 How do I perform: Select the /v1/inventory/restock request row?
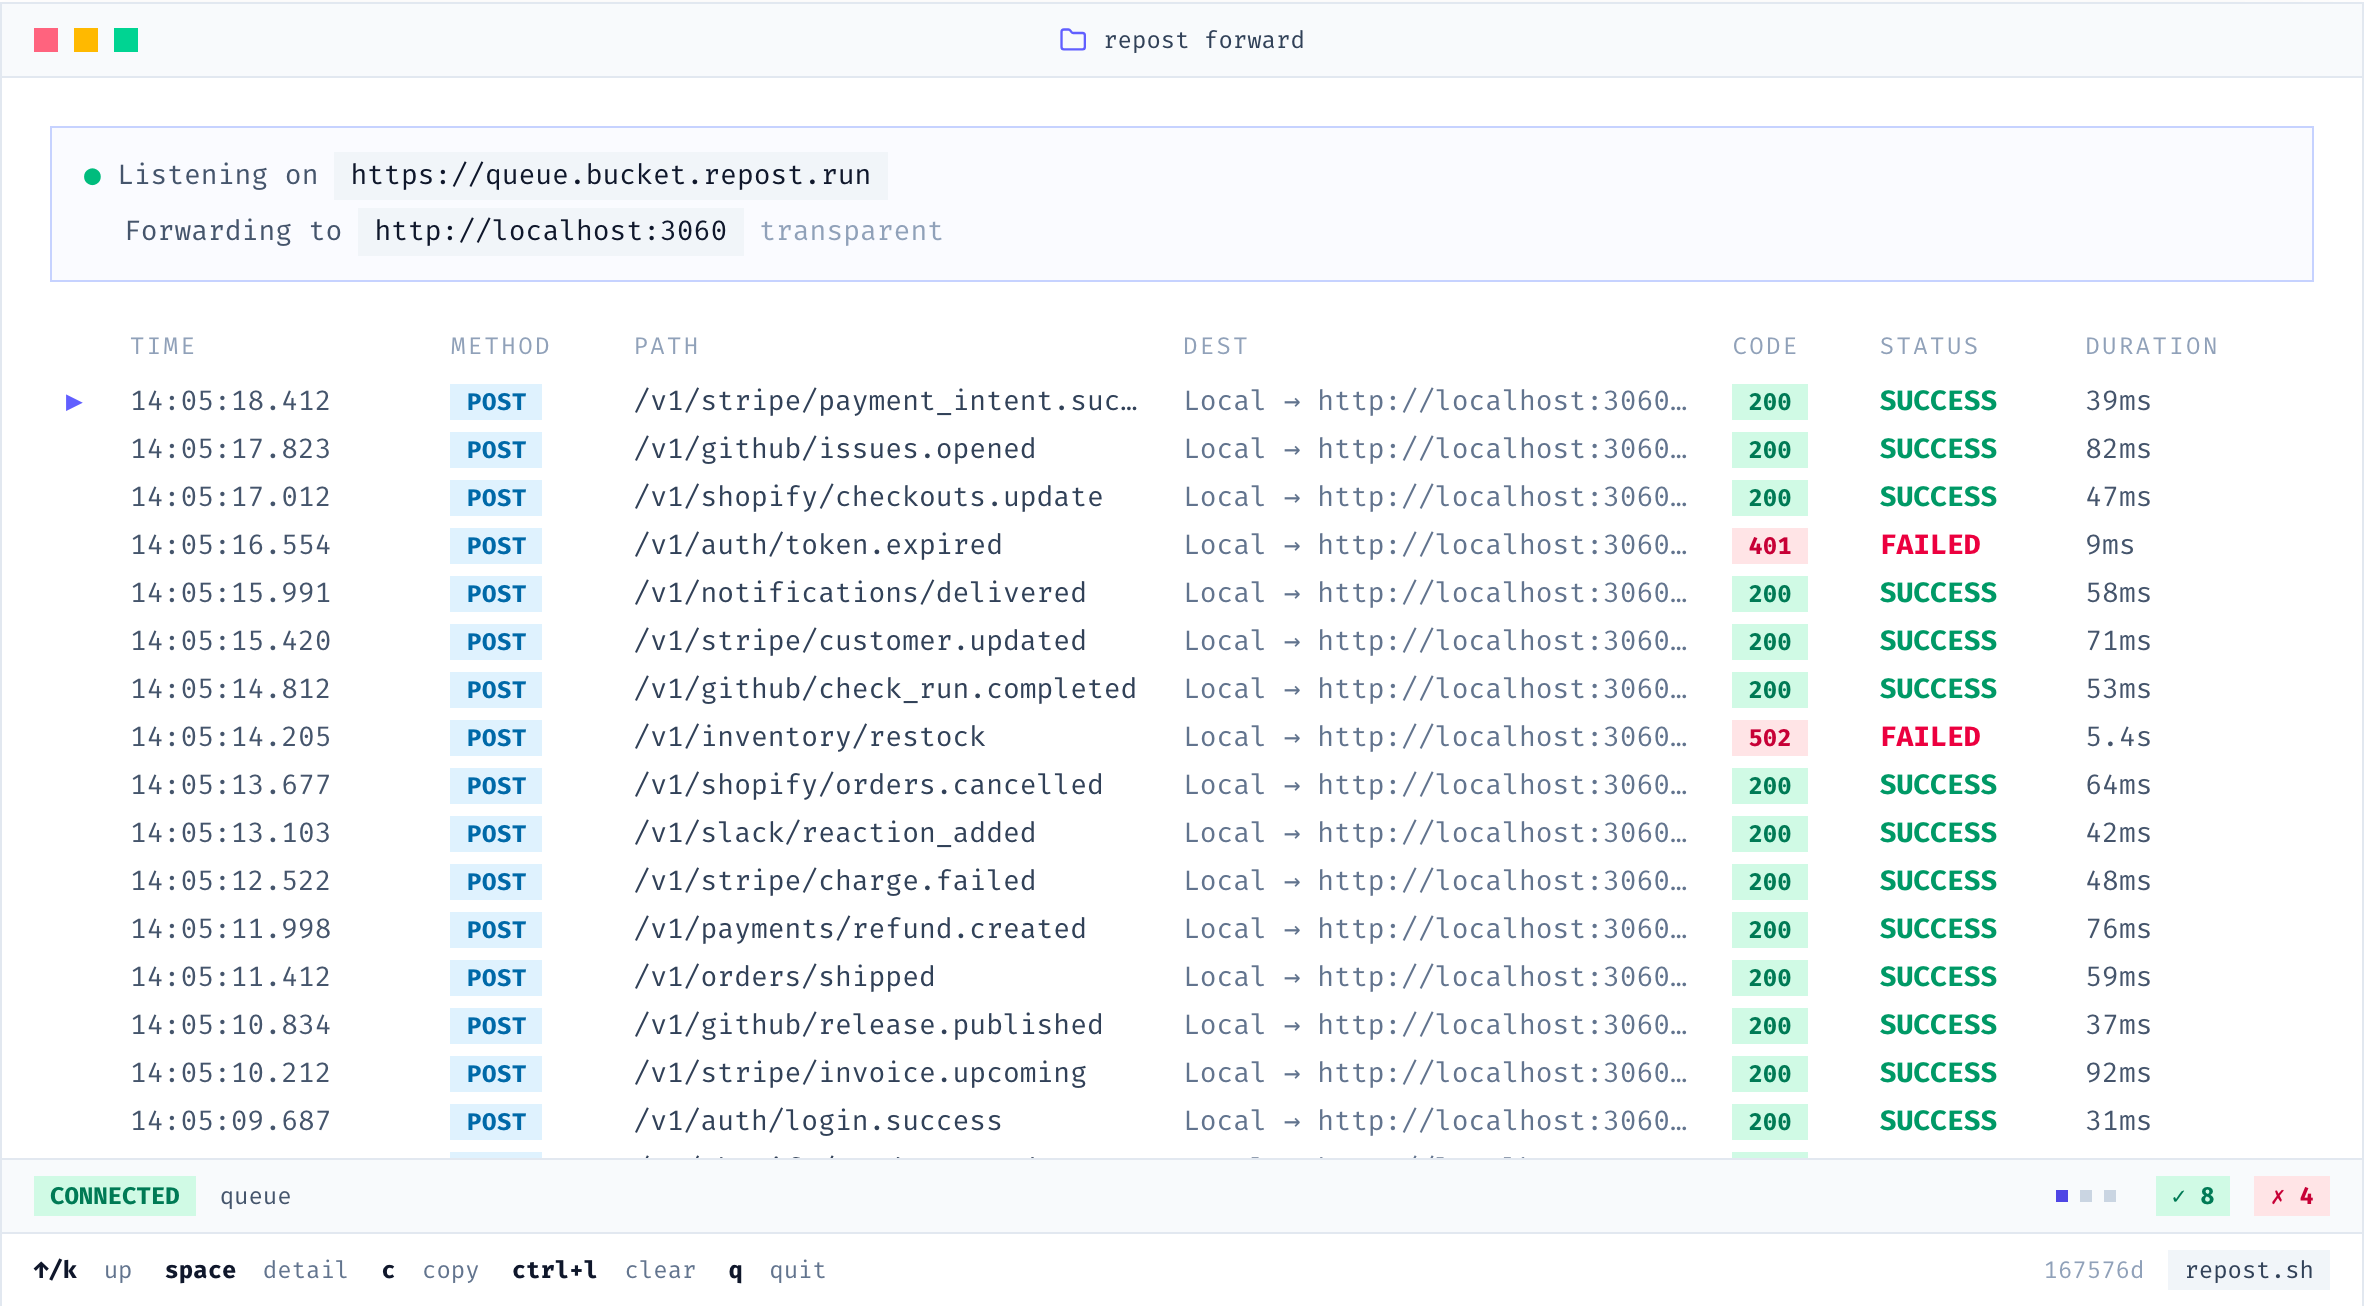1182,737
